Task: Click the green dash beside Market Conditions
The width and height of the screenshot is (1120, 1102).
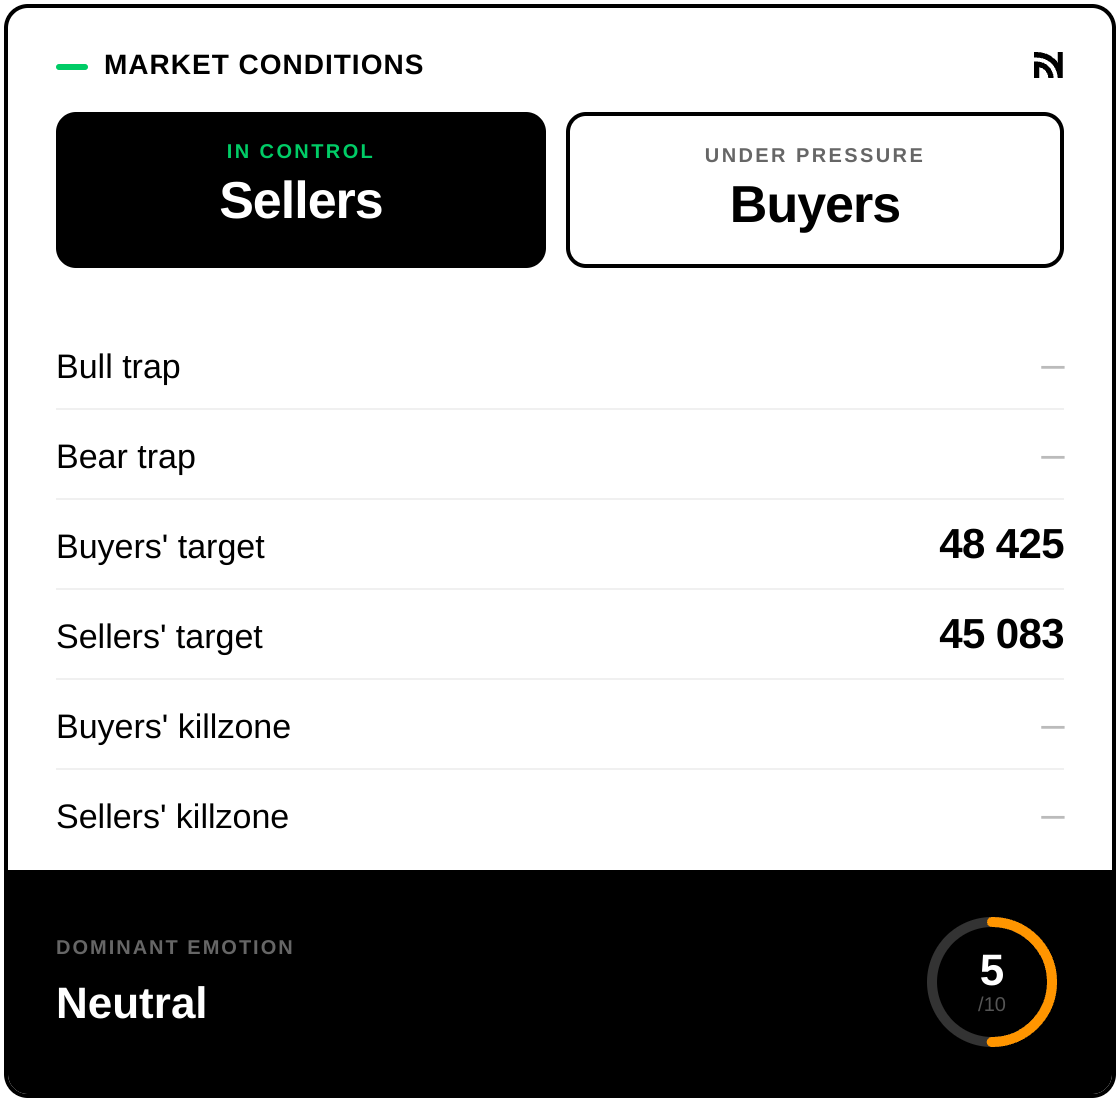Action: tap(72, 67)
